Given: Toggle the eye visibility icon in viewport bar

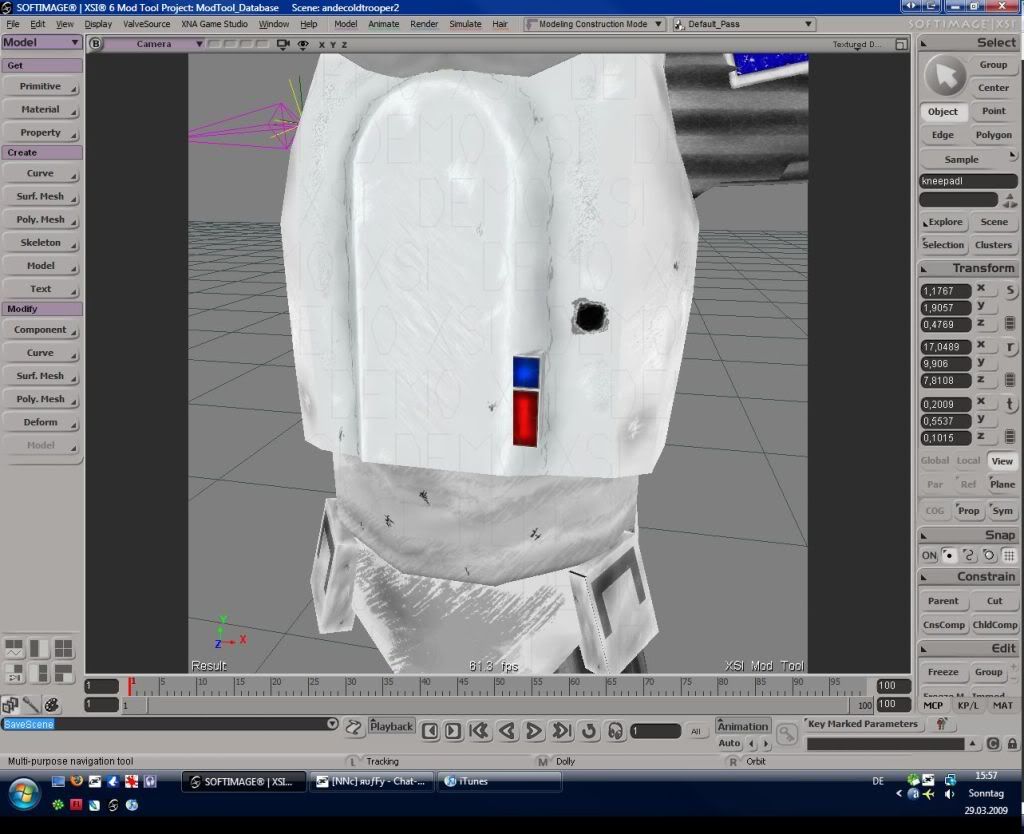Looking at the screenshot, I should [303, 44].
